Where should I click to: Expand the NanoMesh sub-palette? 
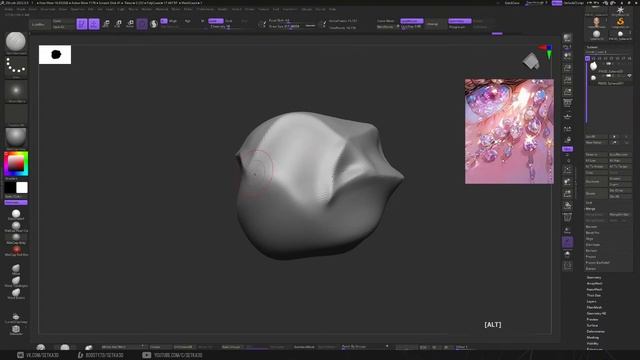594,289
